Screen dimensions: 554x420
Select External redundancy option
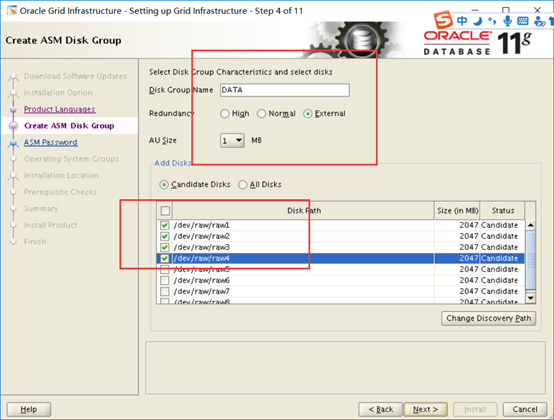coord(307,114)
